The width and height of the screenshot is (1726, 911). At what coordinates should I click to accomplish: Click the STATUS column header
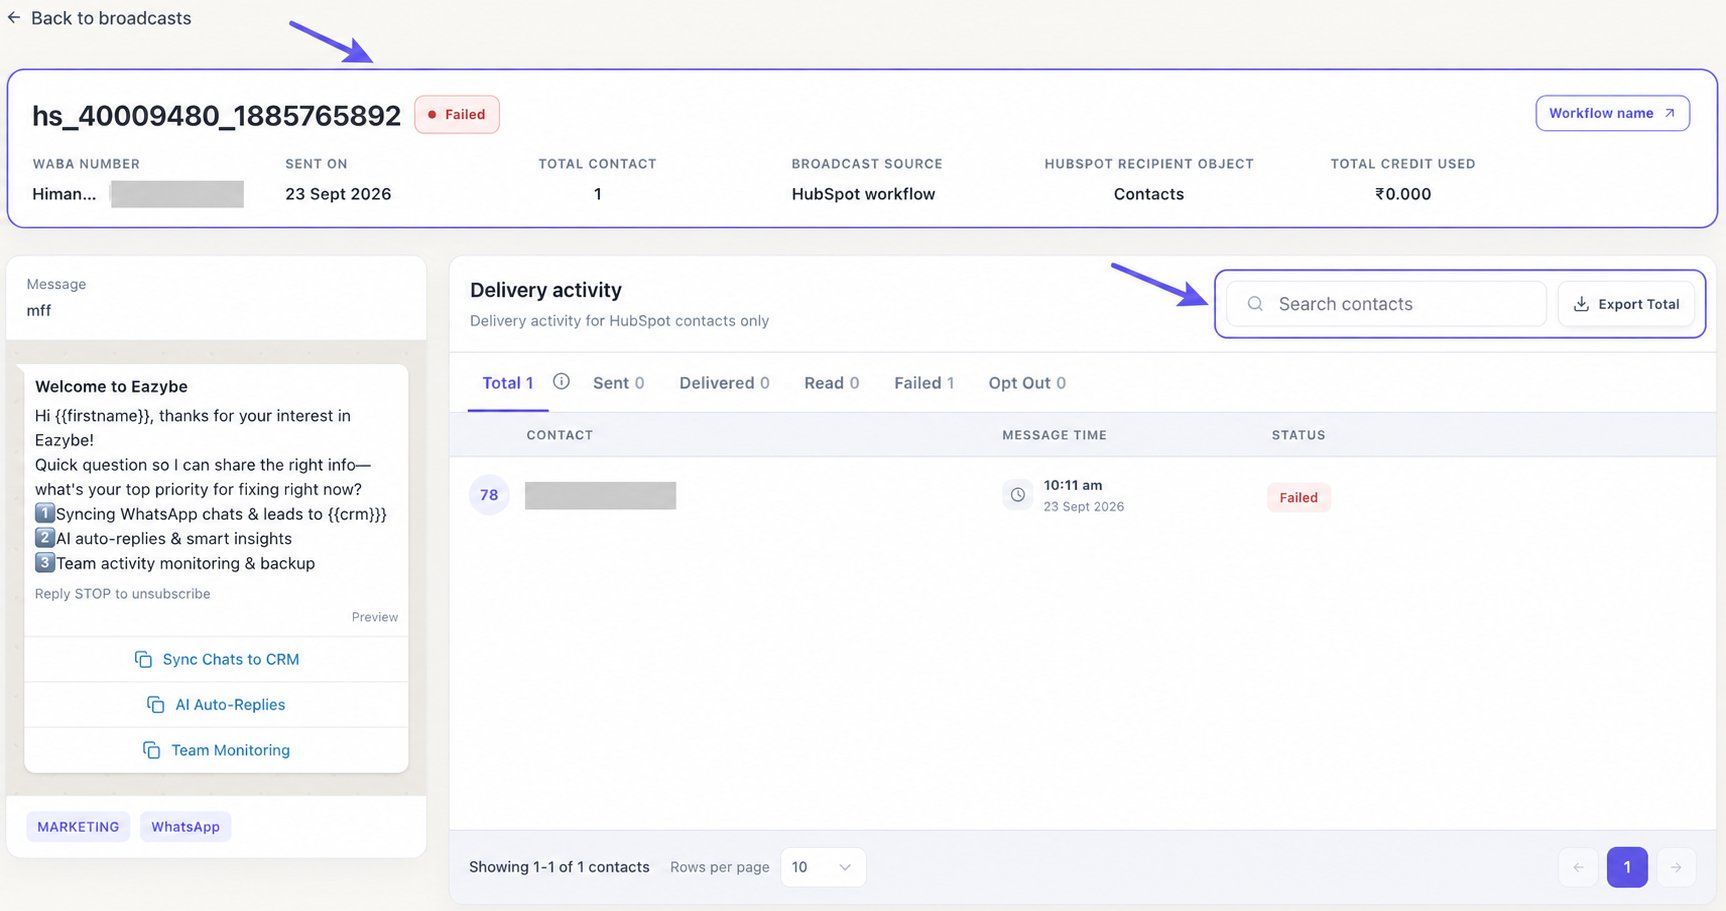tap(1298, 435)
